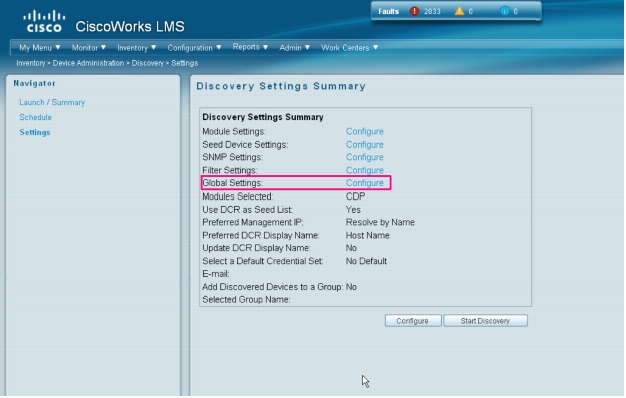The width and height of the screenshot is (626, 398).
Task: Click the CiscoWorks LMS title
Action: click(x=130, y=26)
